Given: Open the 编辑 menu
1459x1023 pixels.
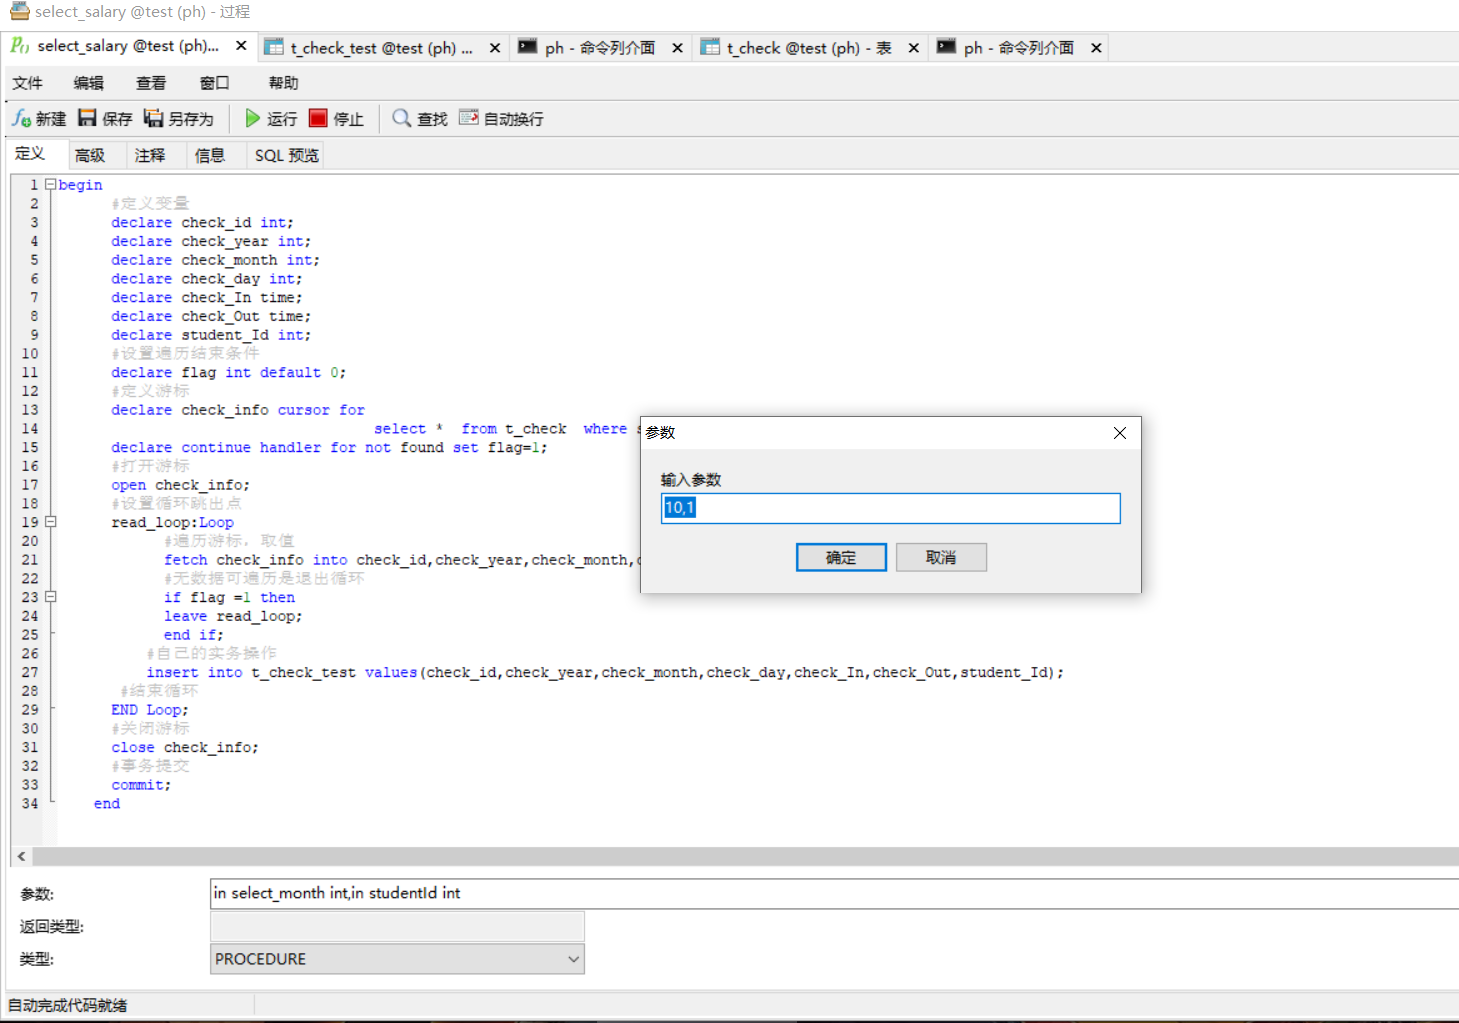Looking at the screenshot, I should (x=89, y=83).
